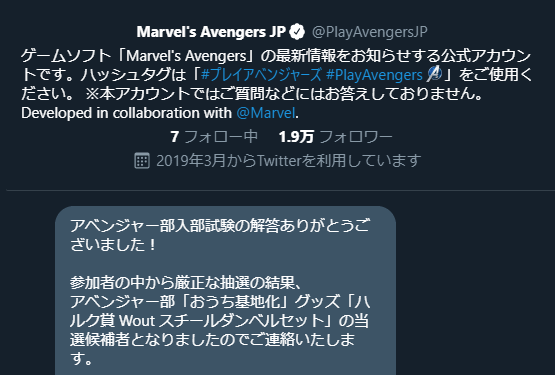This screenshot has width=555, height=375.
Task: Open the #プレイアベンジャーズ hashtag link
Action: (262, 75)
